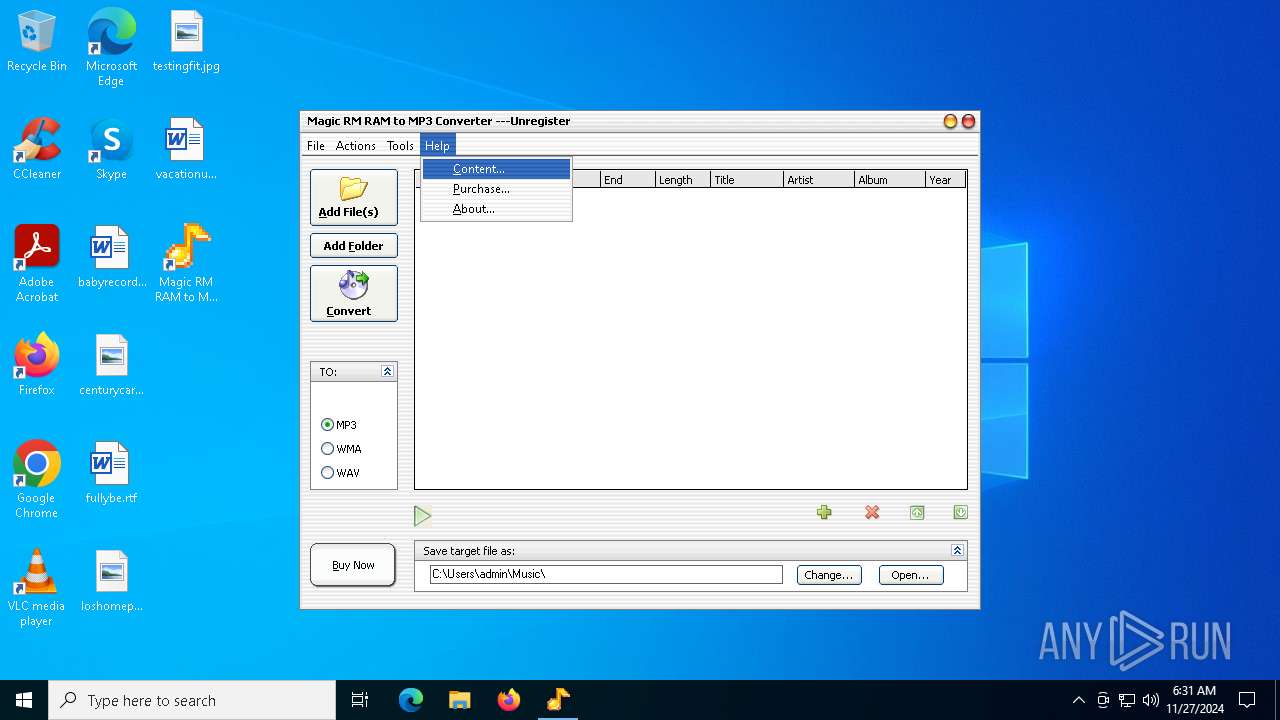Choose Purchase... from Help menu
The image size is (1280, 720).
[496, 189]
